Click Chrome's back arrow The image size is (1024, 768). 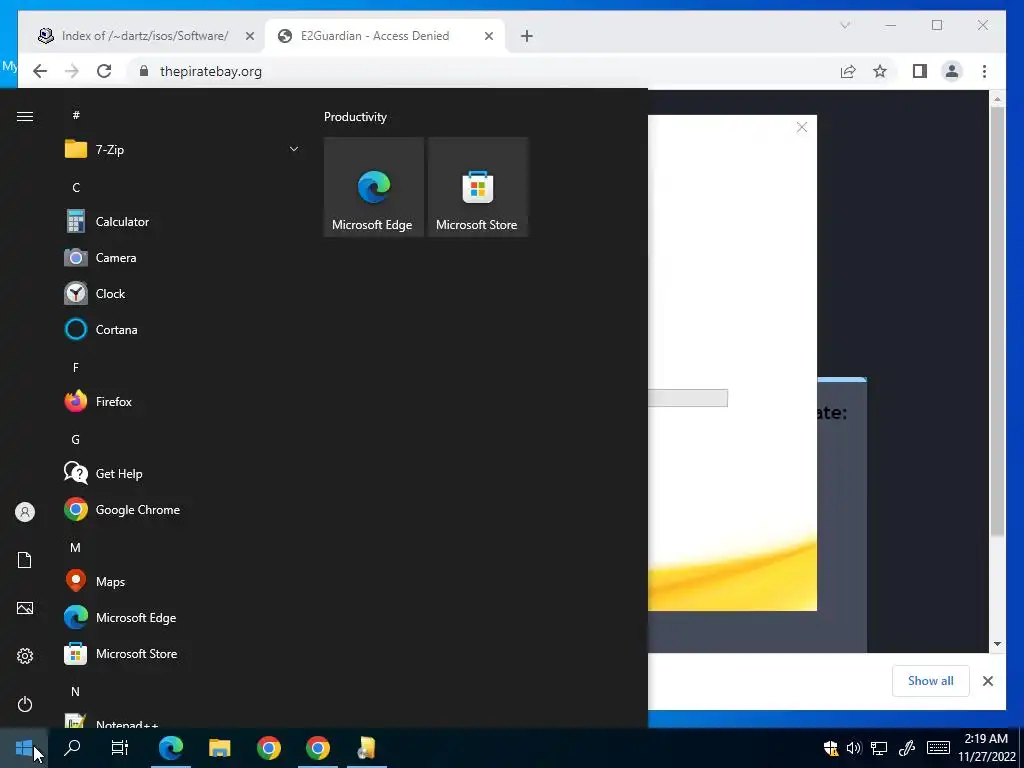40,71
